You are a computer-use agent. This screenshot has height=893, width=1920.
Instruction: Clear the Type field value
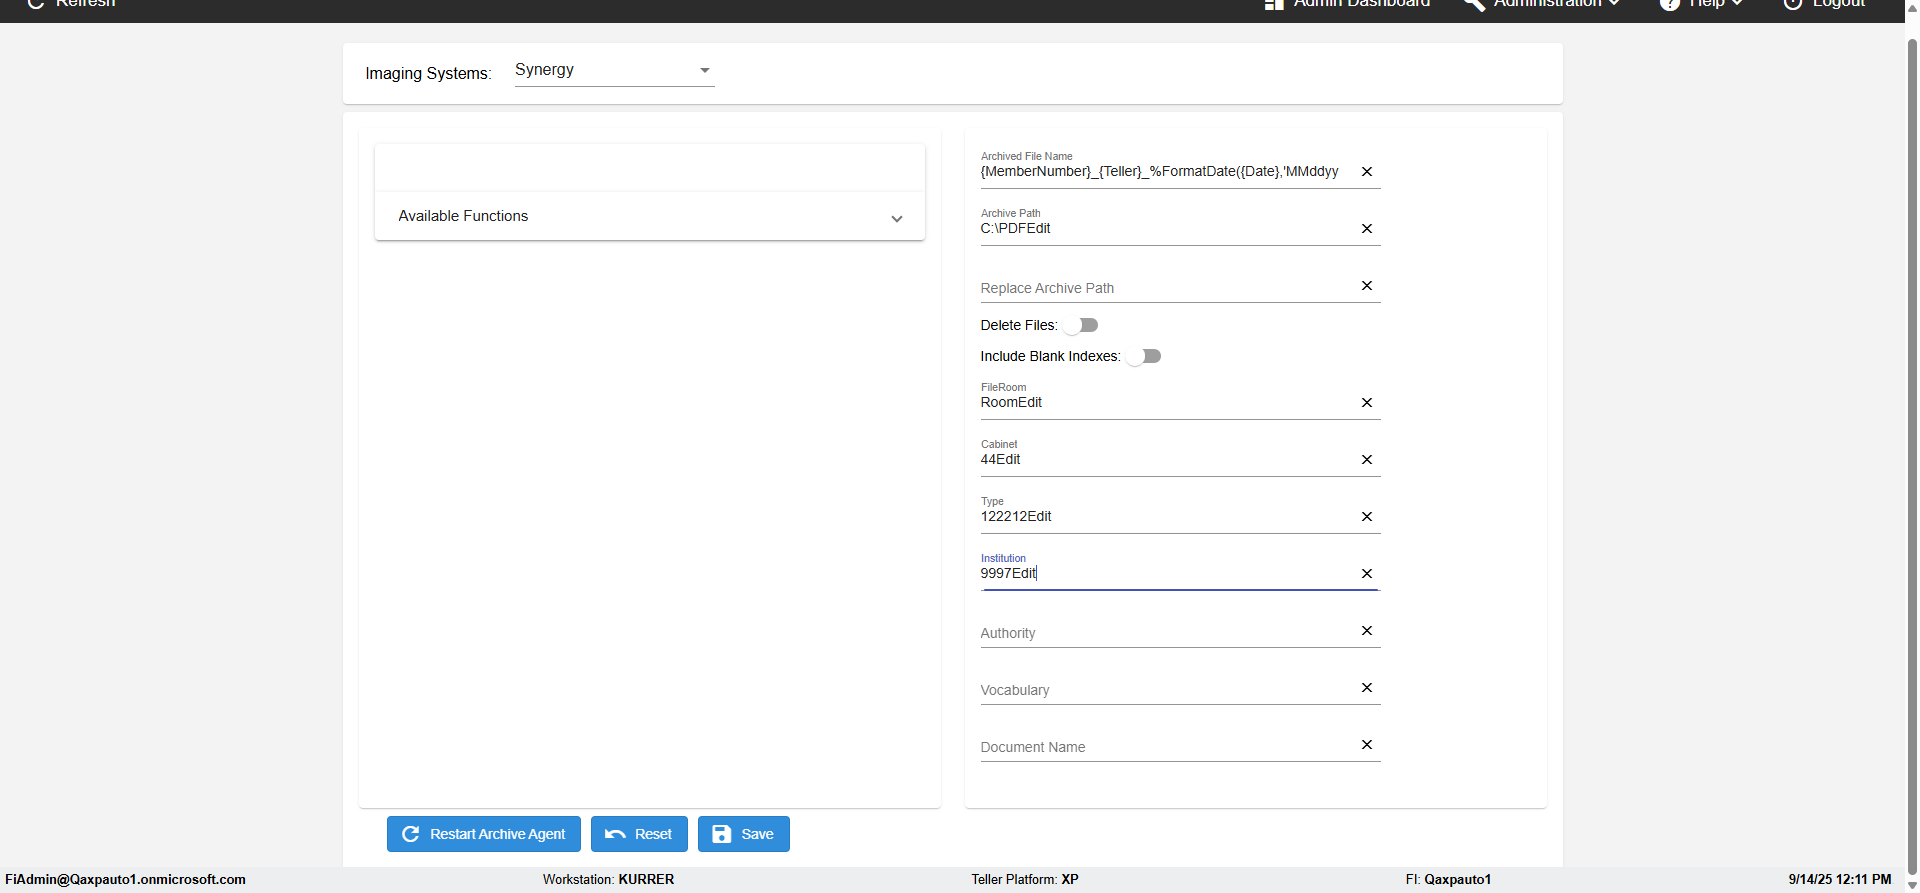click(x=1366, y=517)
